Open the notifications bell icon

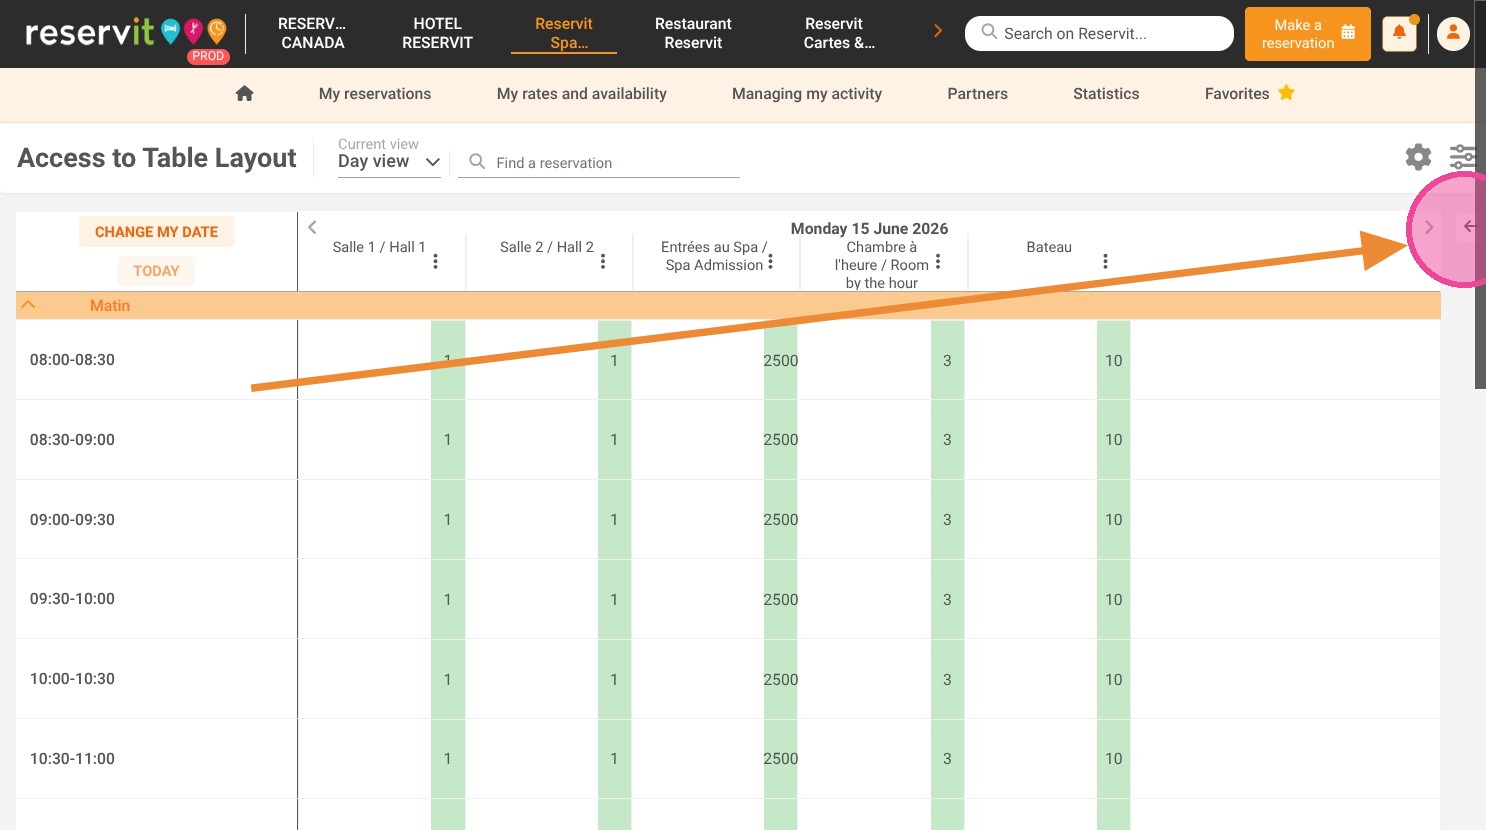(1399, 34)
